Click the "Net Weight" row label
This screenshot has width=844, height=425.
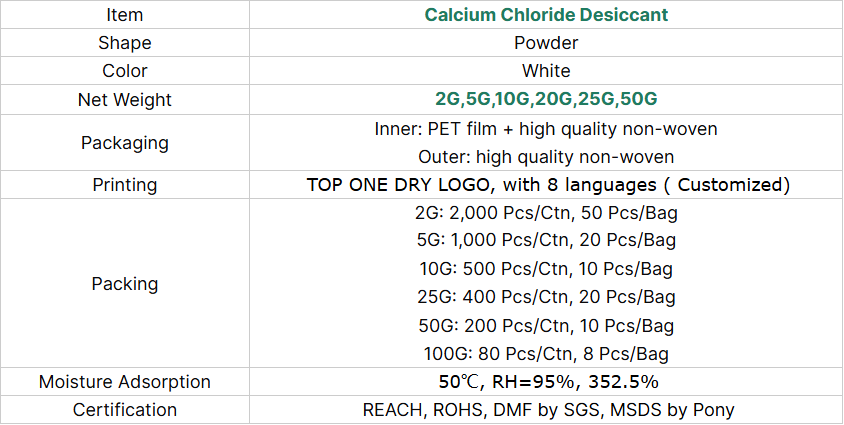[x=124, y=100]
